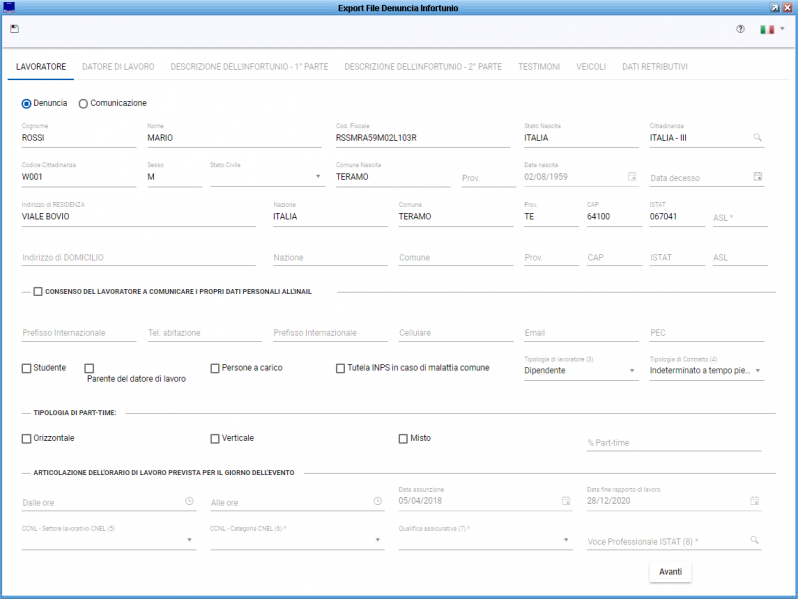Check the Orizzontale part-time option
Image resolution: width=798 pixels, height=599 pixels.
point(27,438)
